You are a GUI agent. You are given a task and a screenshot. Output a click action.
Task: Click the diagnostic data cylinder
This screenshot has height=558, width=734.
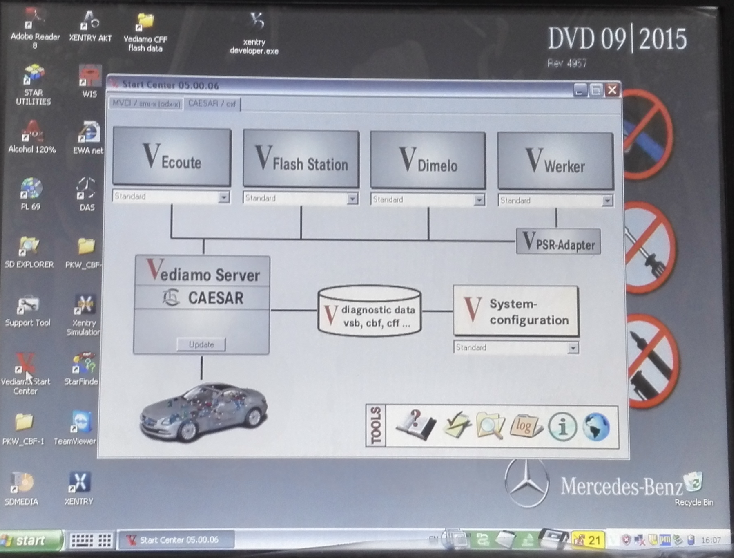coord(369,311)
